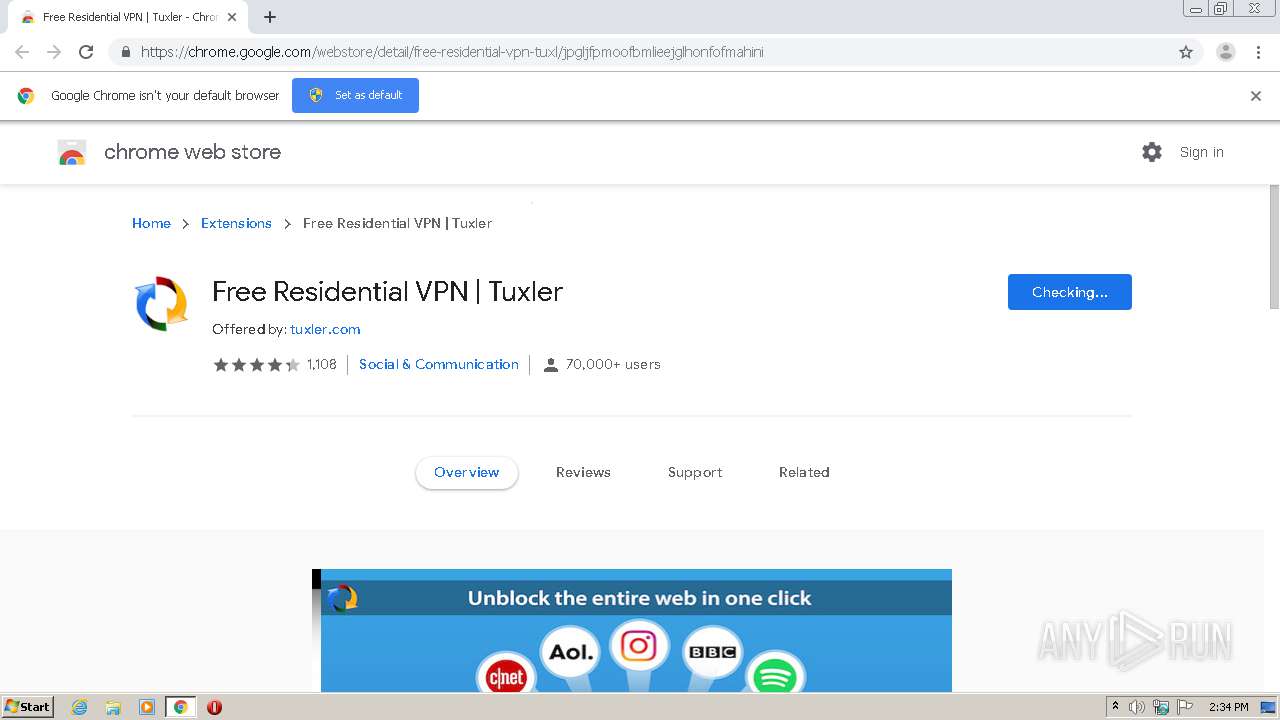Click the Tuxler extension logo icon
The image size is (1280, 720).
coord(161,303)
